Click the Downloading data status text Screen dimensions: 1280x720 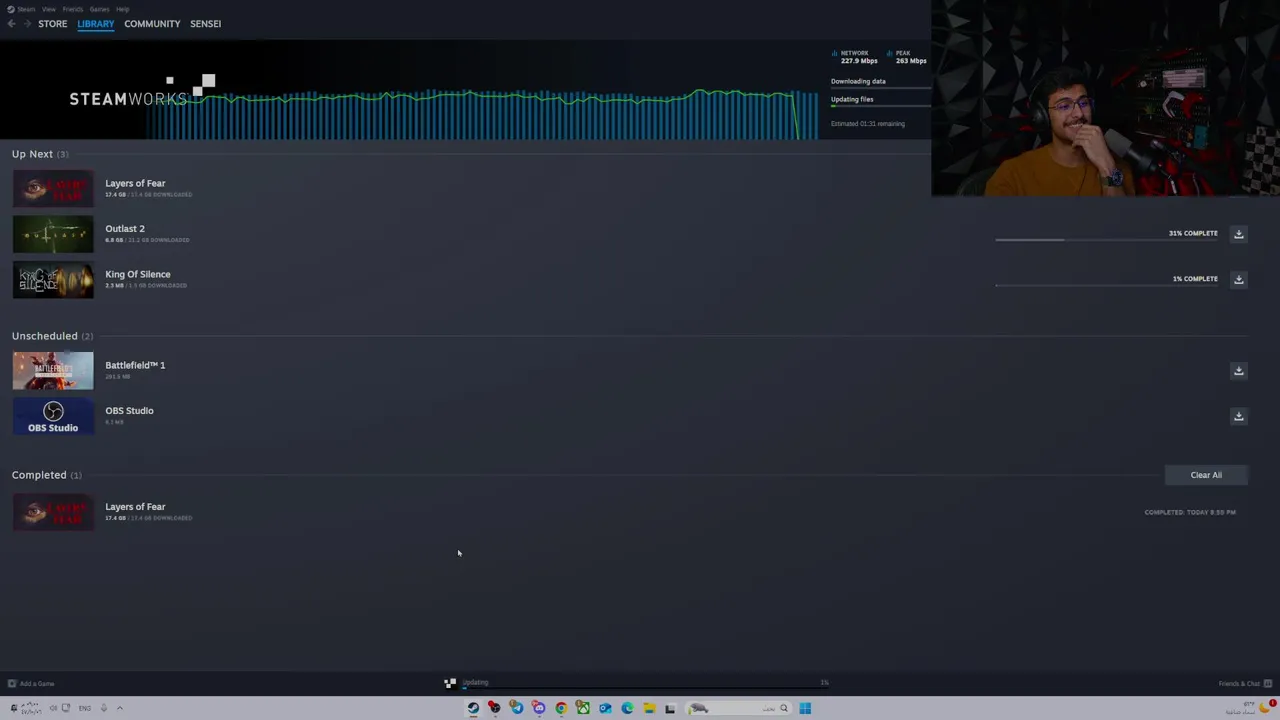coord(858,82)
